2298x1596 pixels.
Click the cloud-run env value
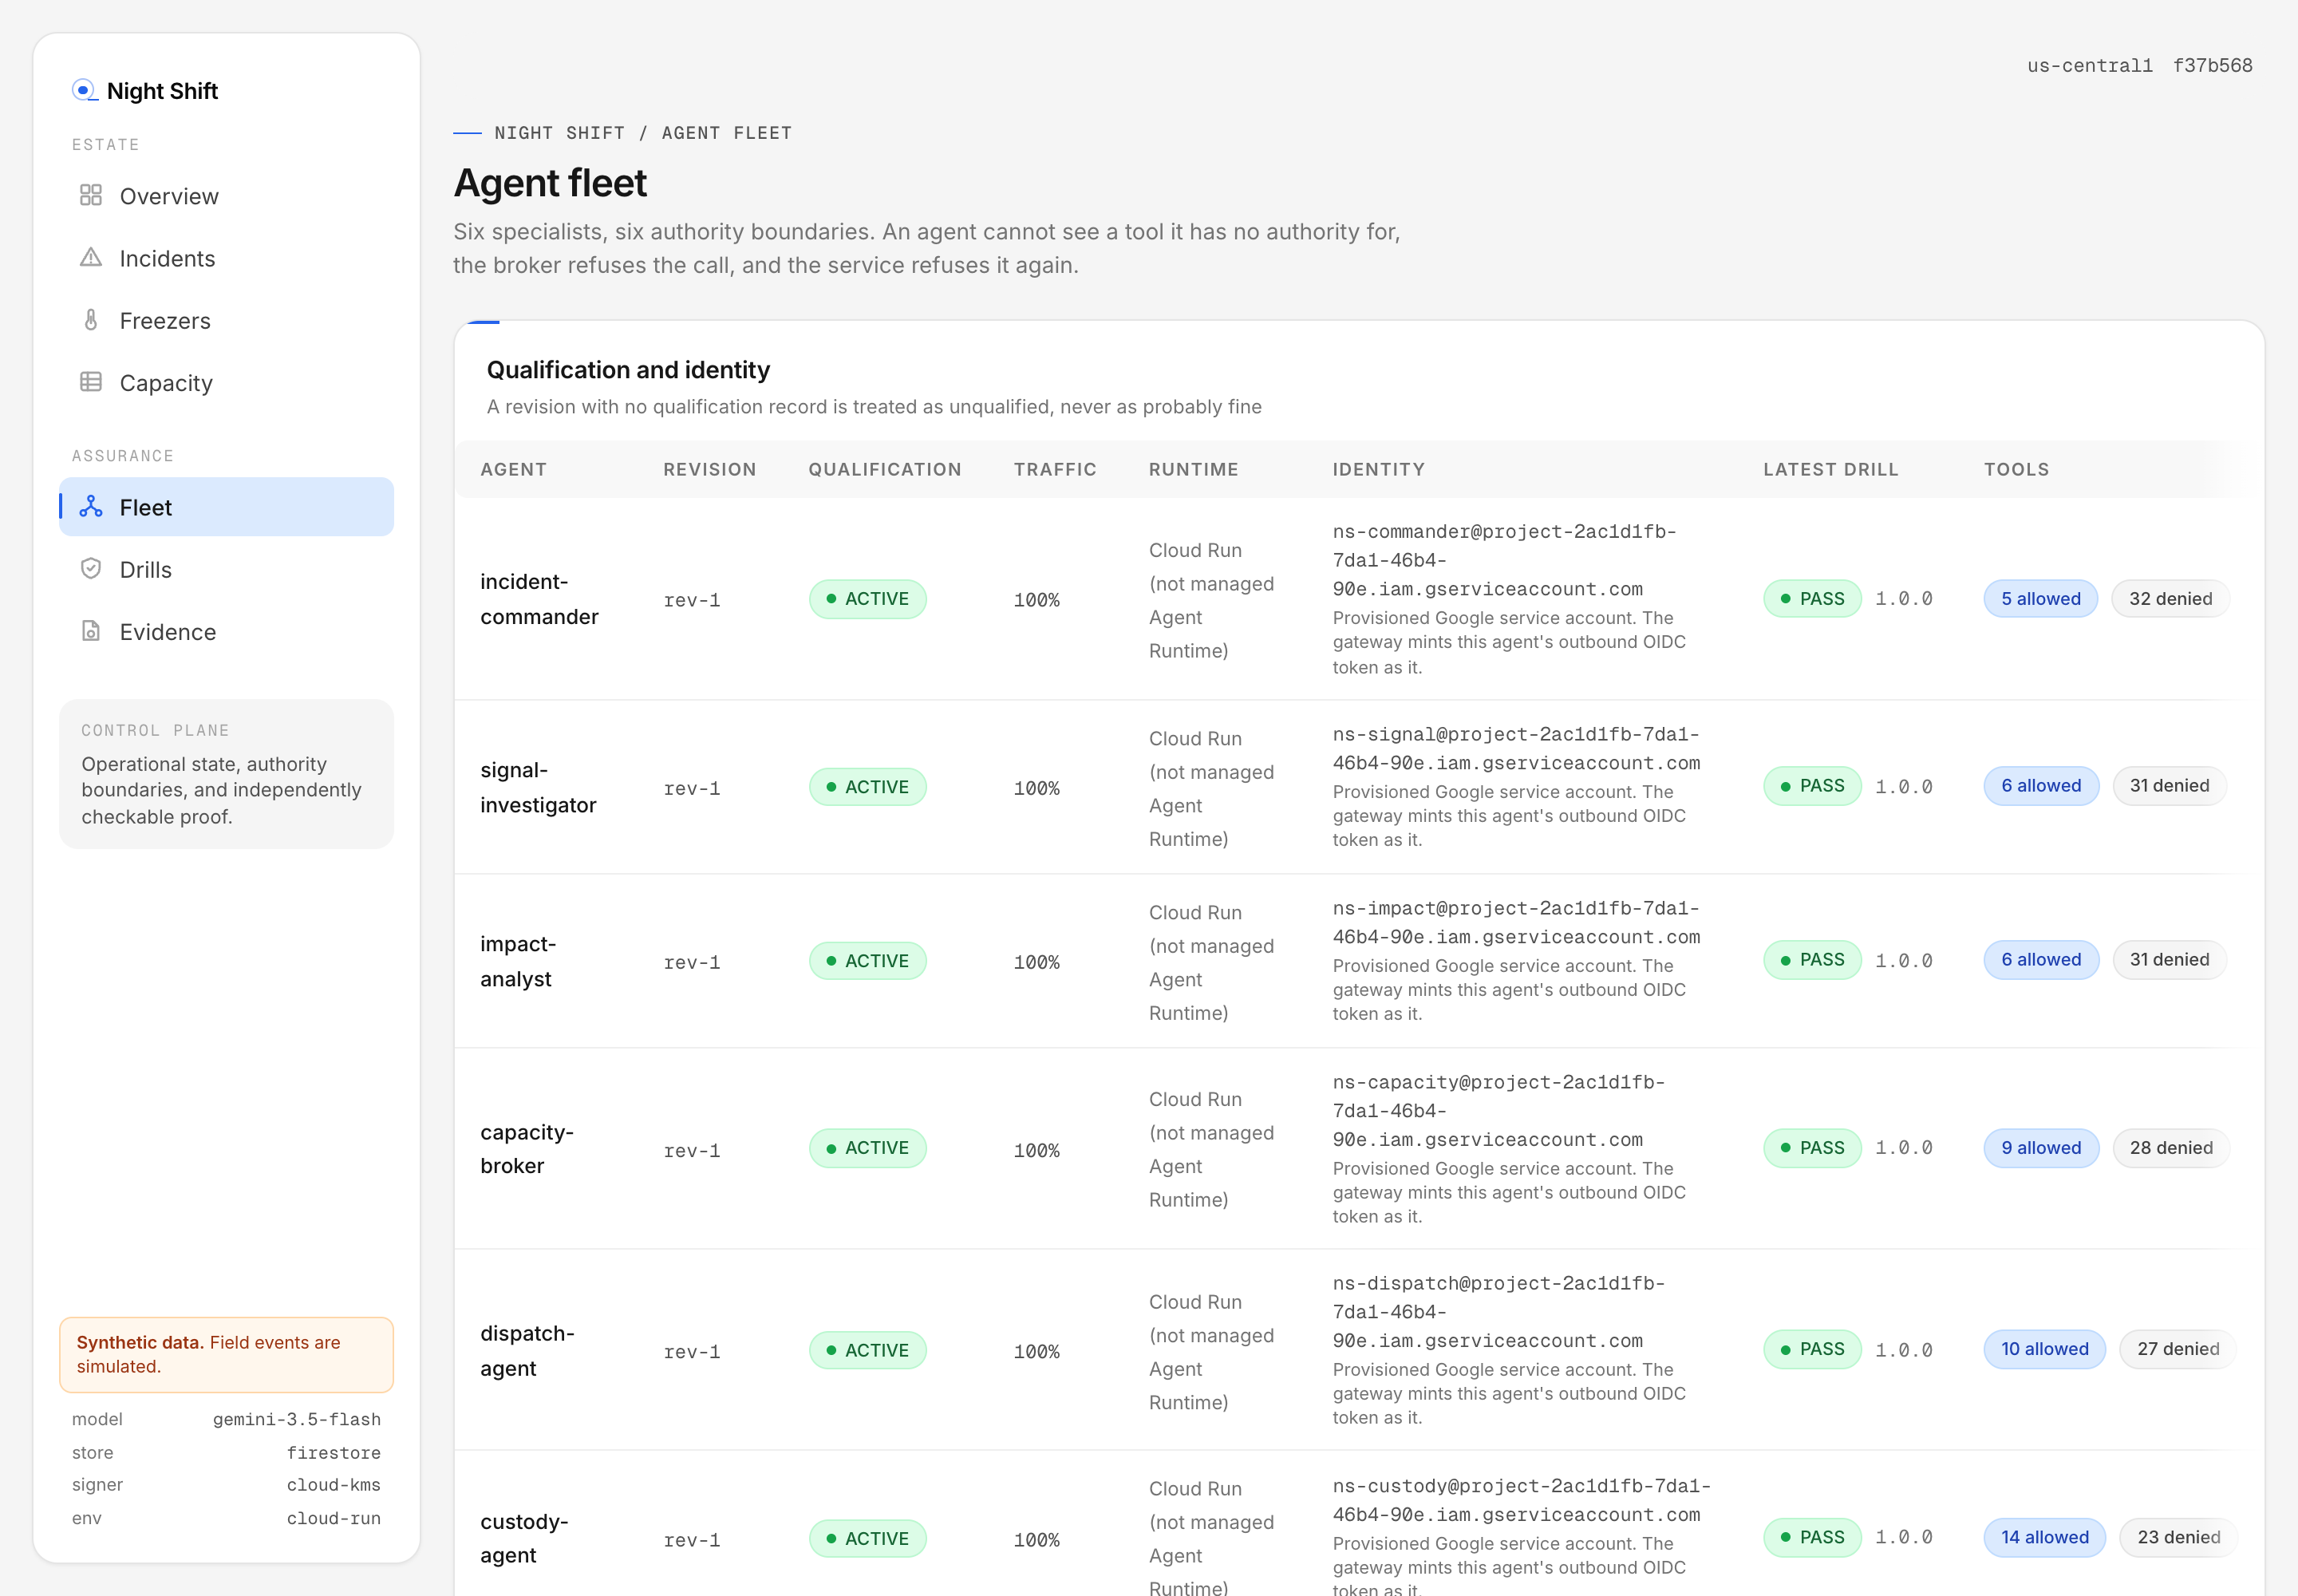click(334, 1518)
